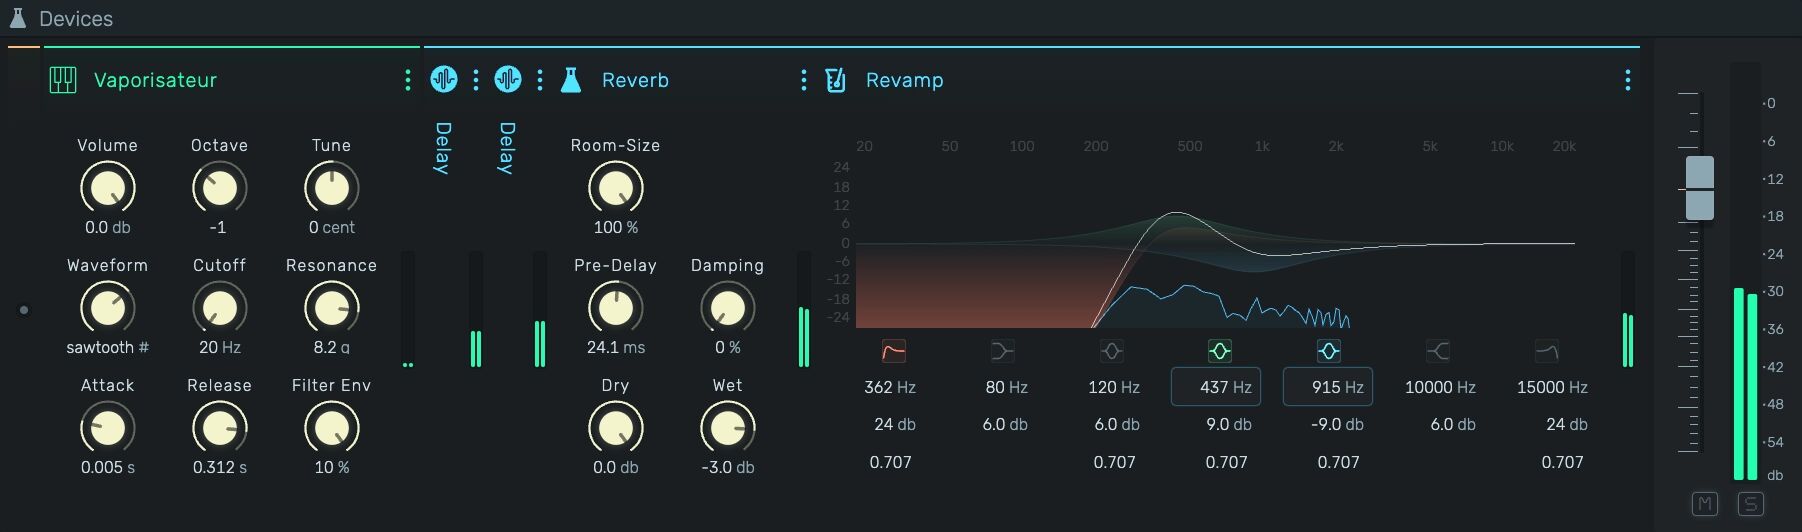
Task: Click the 100 % Room-Size value
Action: point(616,227)
